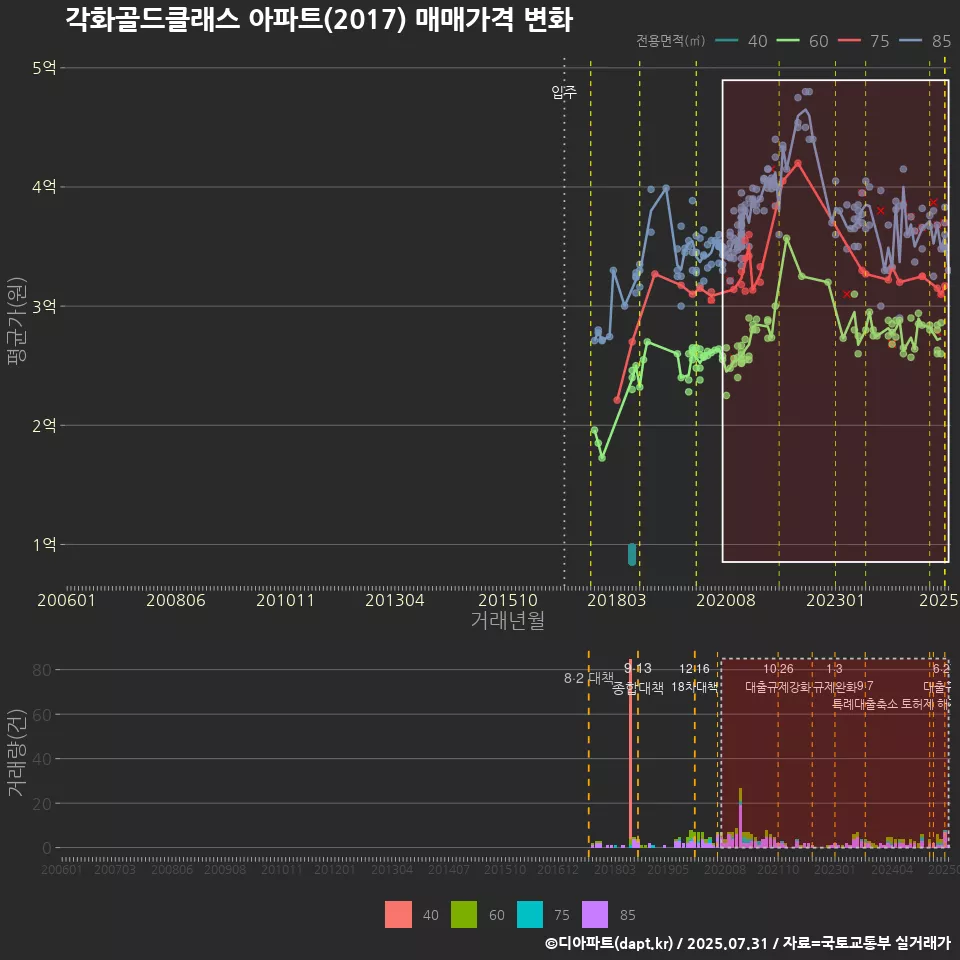Click 201612 on the volume chart axis
Image resolution: width=960 pixels, height=960 pixels.
click(558, 869)
